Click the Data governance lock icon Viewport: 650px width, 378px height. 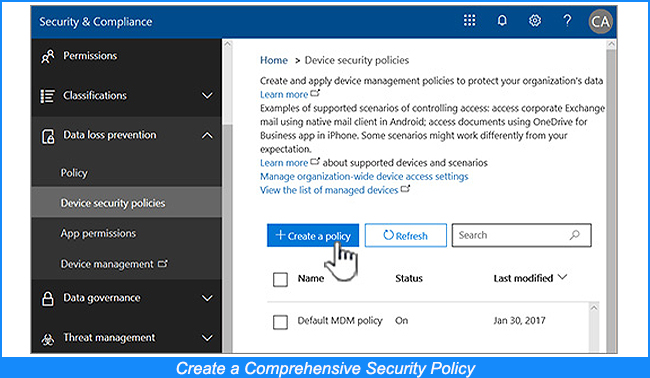point(48,298)
